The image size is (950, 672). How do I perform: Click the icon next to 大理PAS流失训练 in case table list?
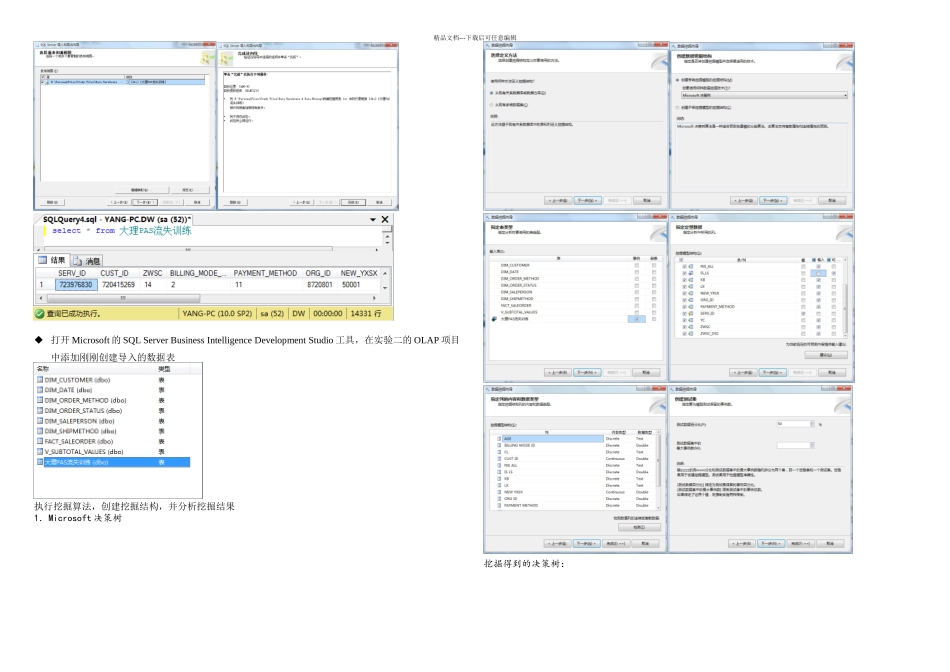[x=494, y=319]
